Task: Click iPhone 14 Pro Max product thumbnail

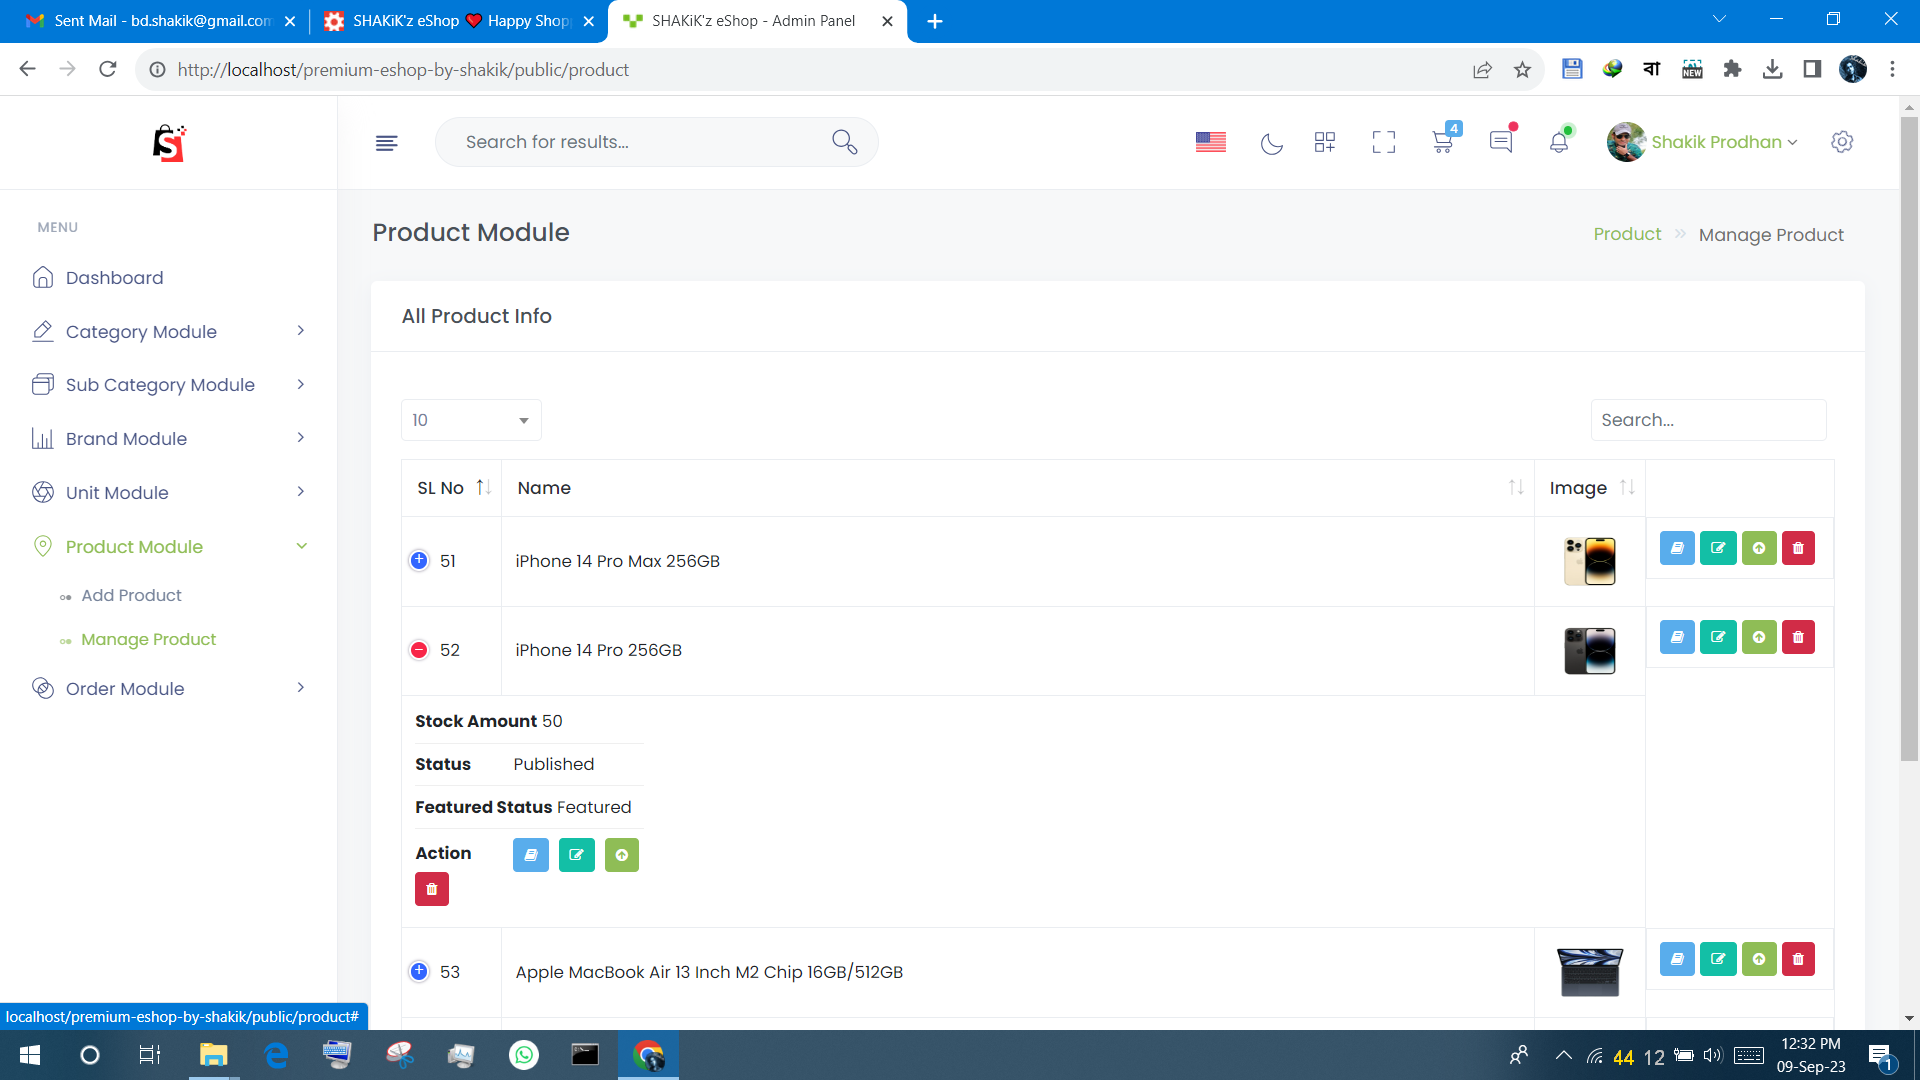Action: 1590,561
